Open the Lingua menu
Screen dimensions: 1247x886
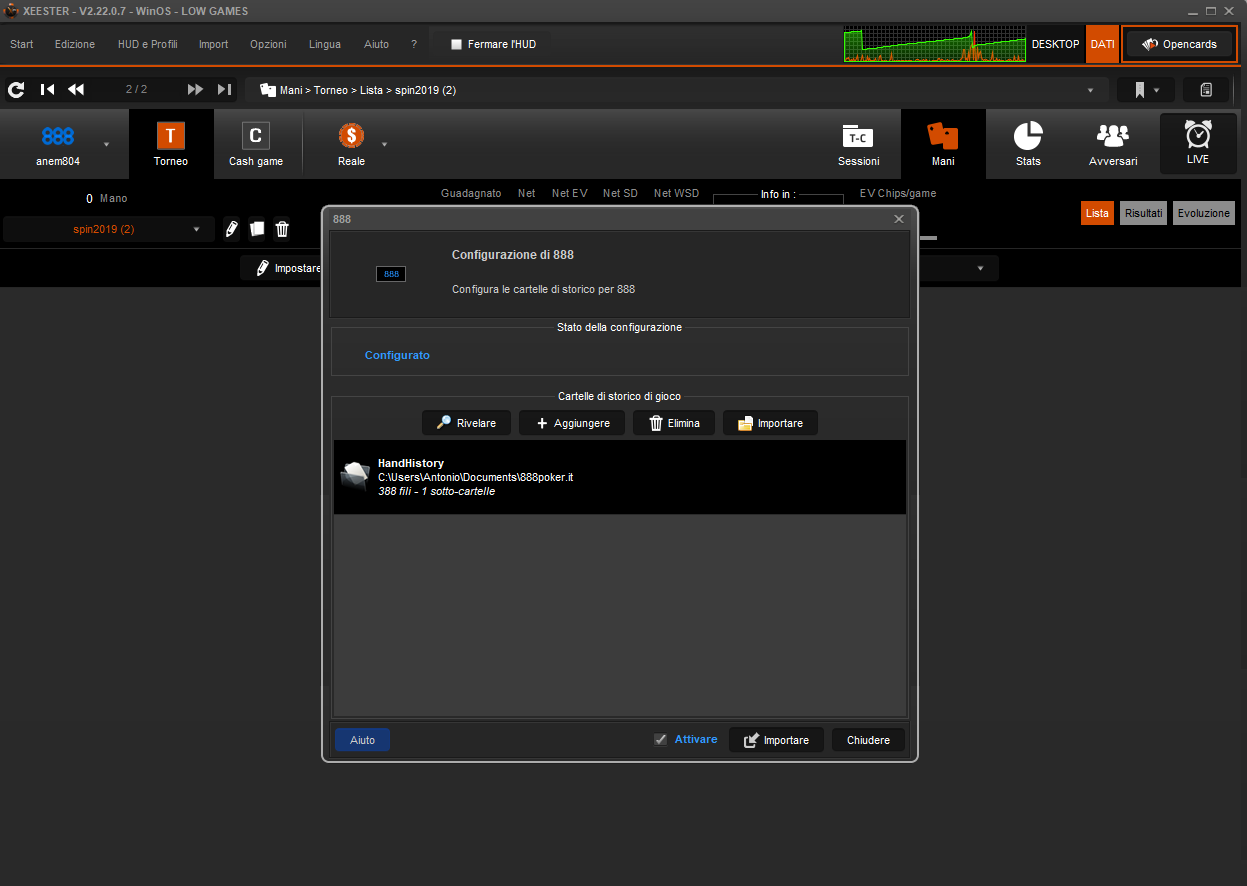click(x=325, y=44)
